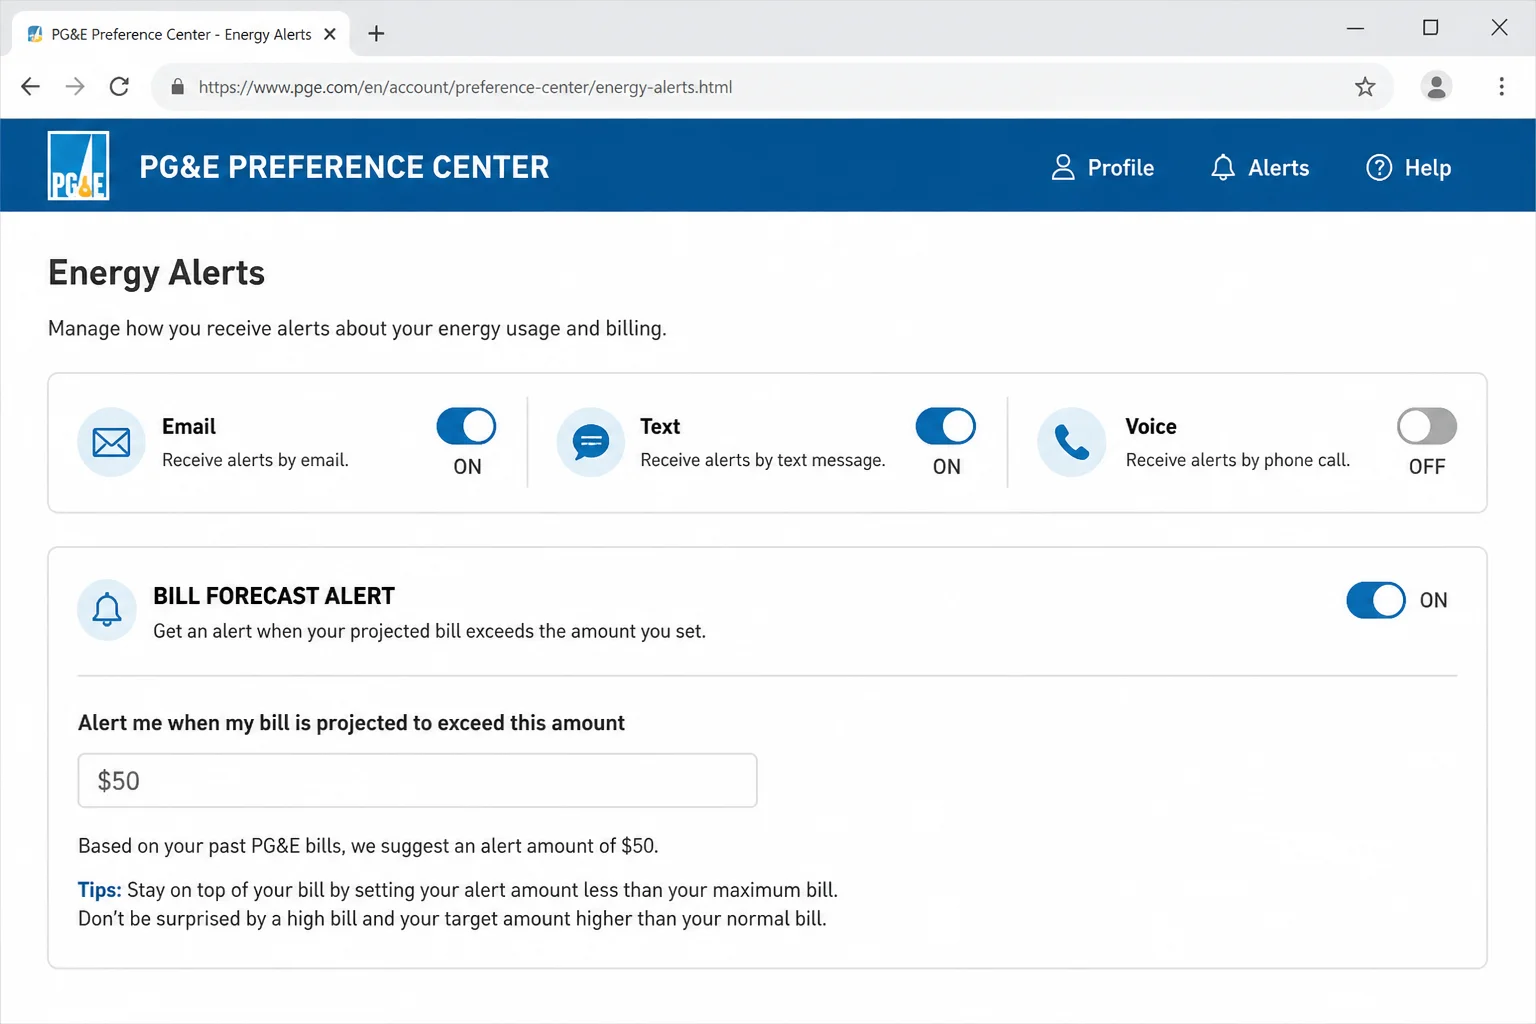Click the text message bubble icon
The image size is (1536, 1024).
point(591,442)
